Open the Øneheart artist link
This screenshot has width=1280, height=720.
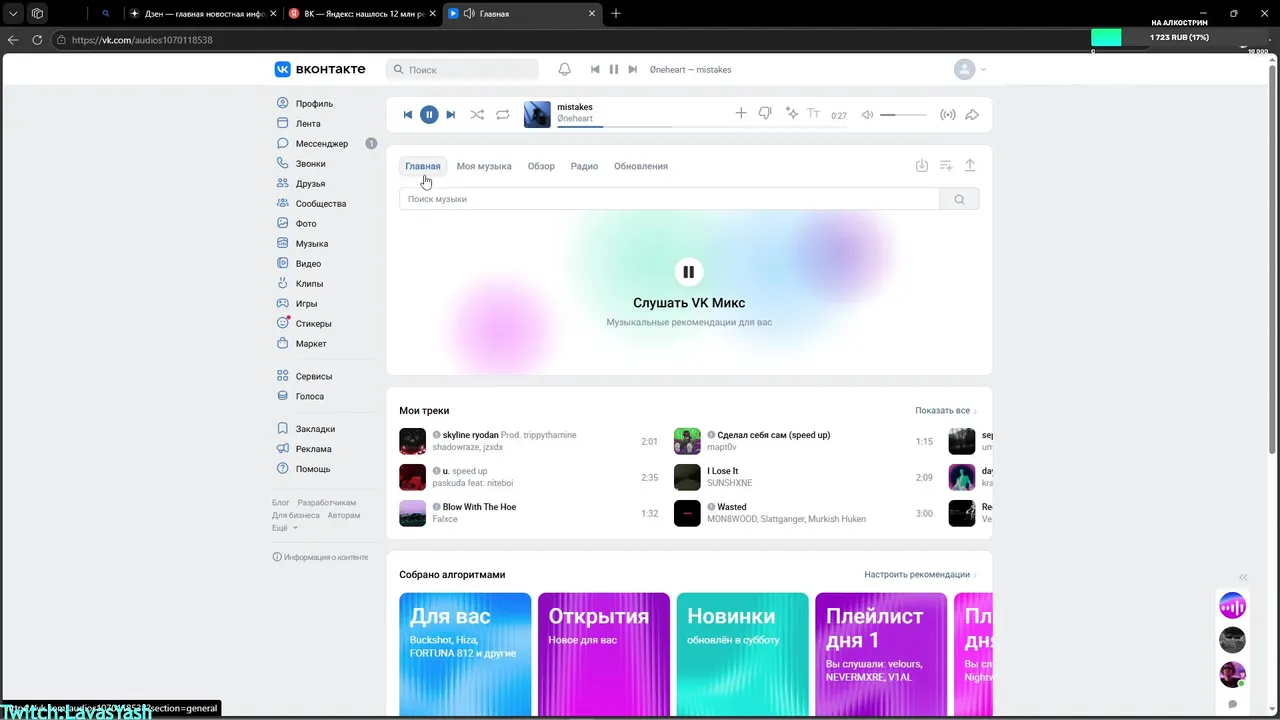(x=575, y=119)
